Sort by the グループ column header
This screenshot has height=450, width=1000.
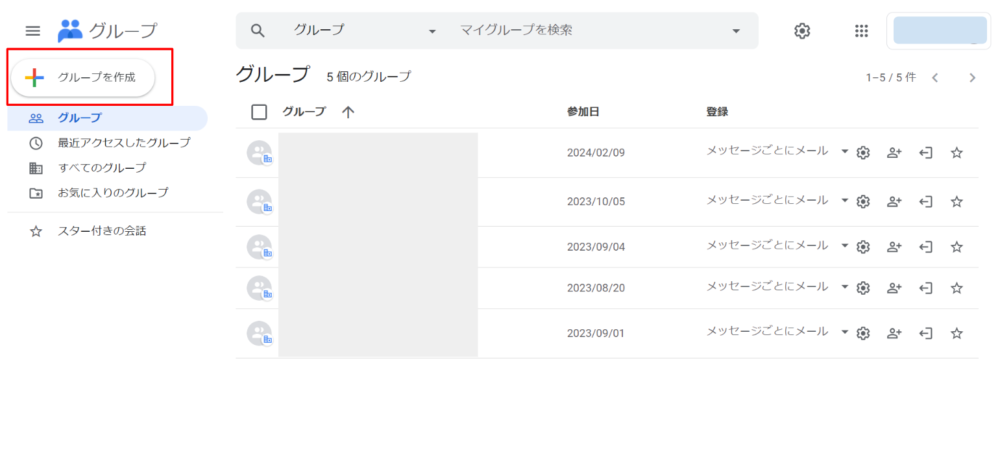click(x=304, y=112)
